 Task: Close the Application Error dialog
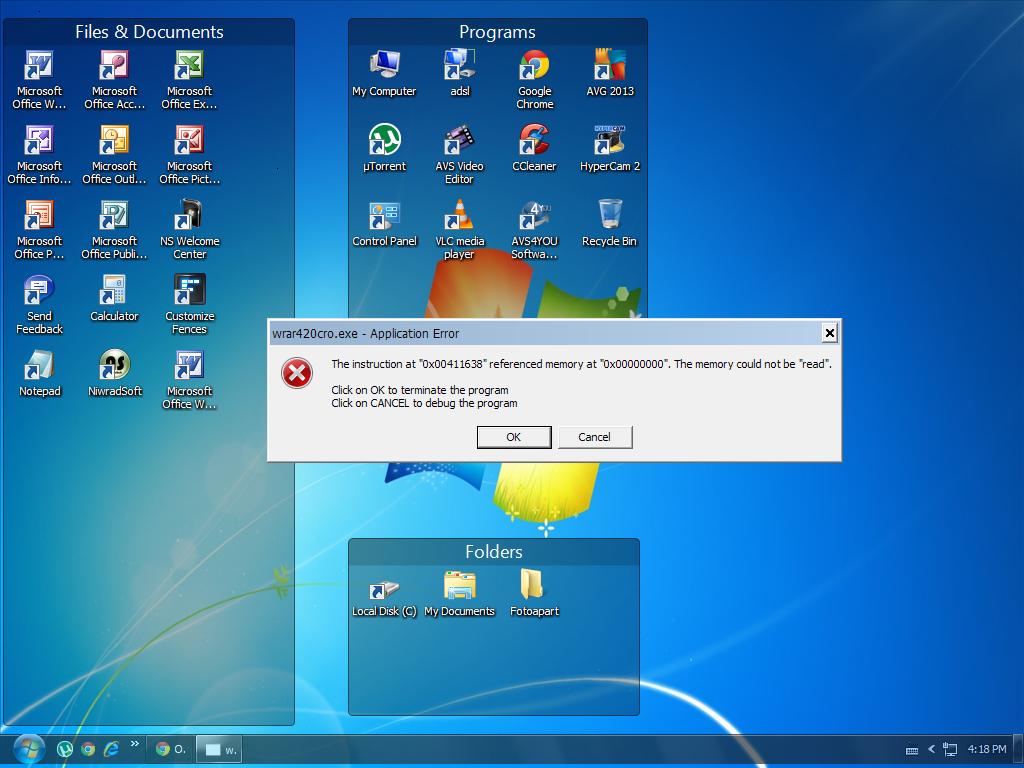point(829,333)
